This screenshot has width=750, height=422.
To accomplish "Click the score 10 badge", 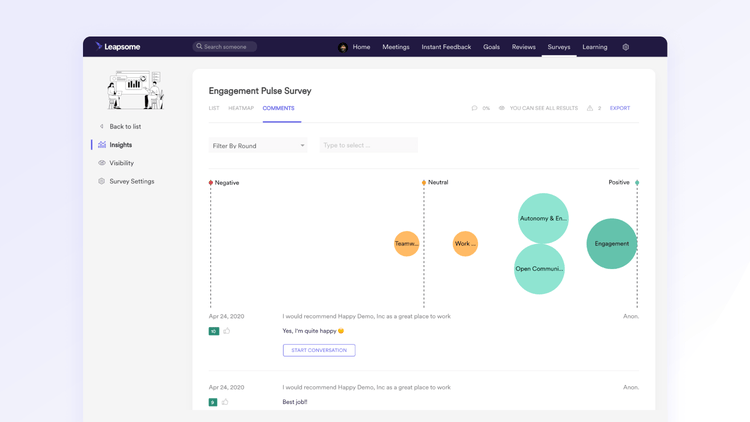I will (214, 331).
